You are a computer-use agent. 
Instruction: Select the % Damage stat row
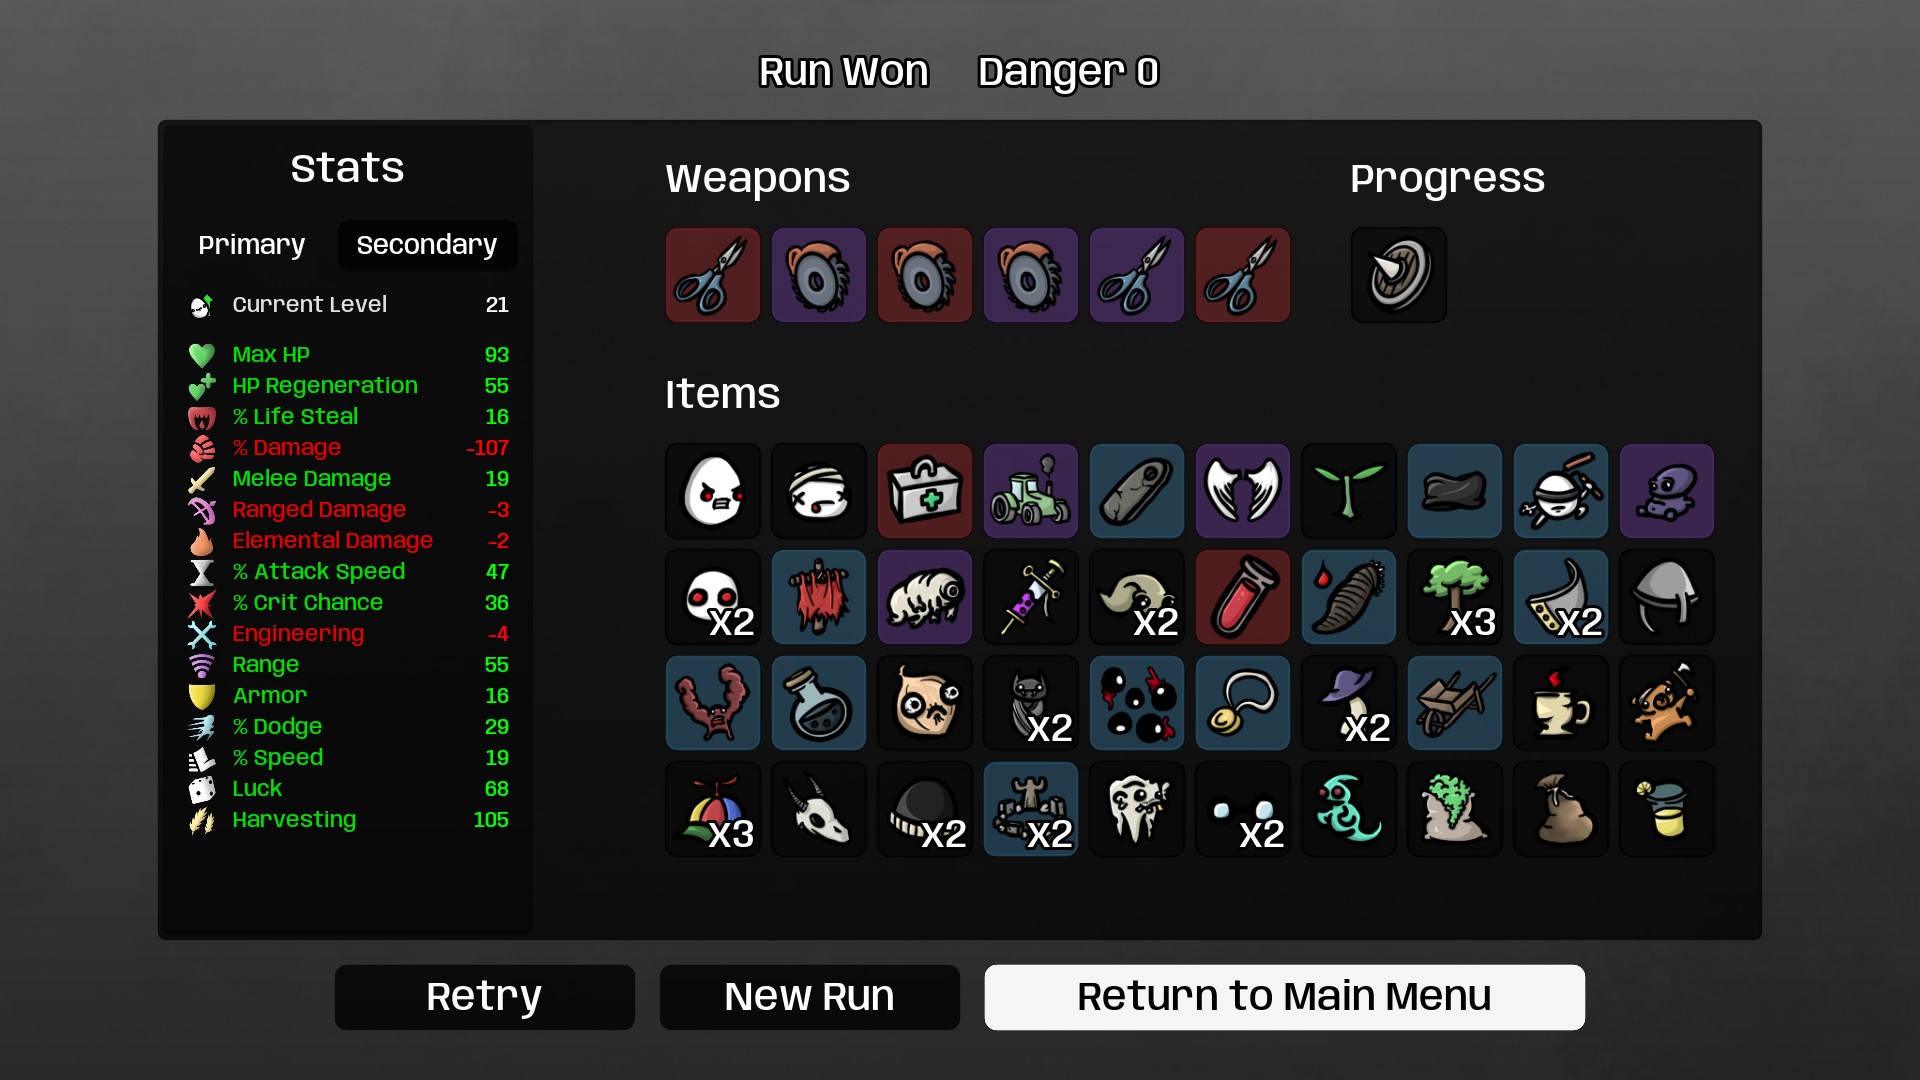coord(349,448)
